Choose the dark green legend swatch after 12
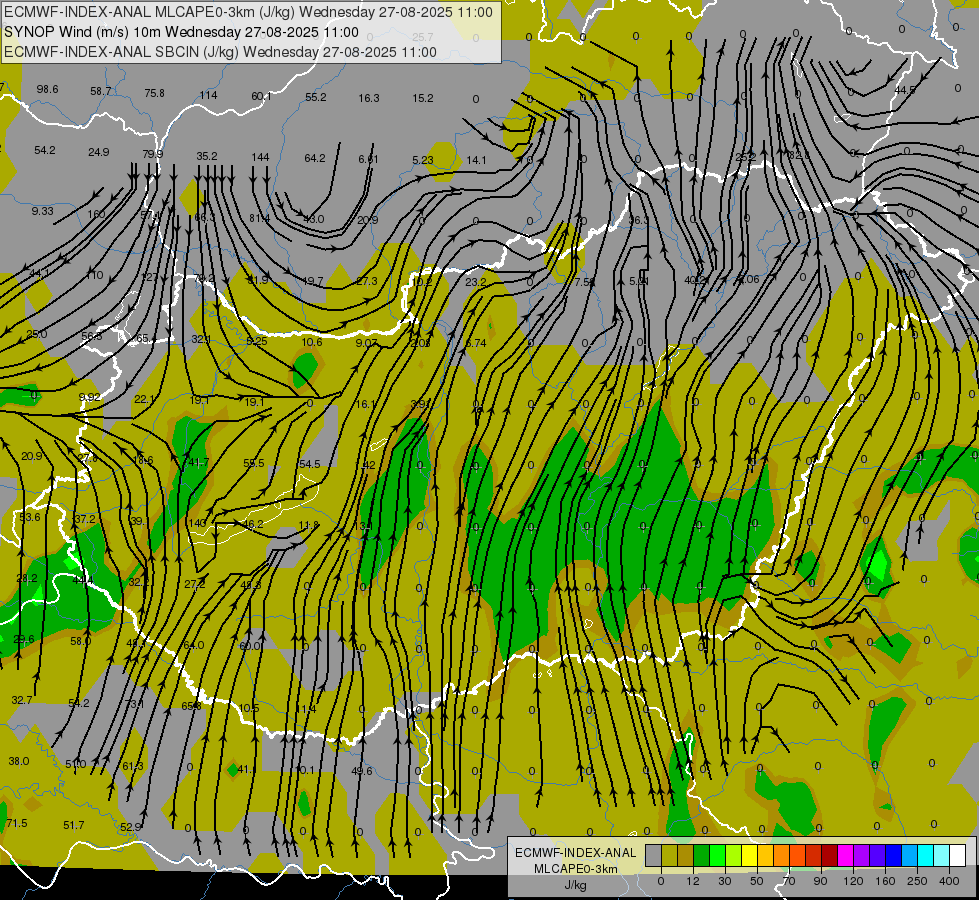The width and height of the screenshot is (979, 900). [702, 855]
